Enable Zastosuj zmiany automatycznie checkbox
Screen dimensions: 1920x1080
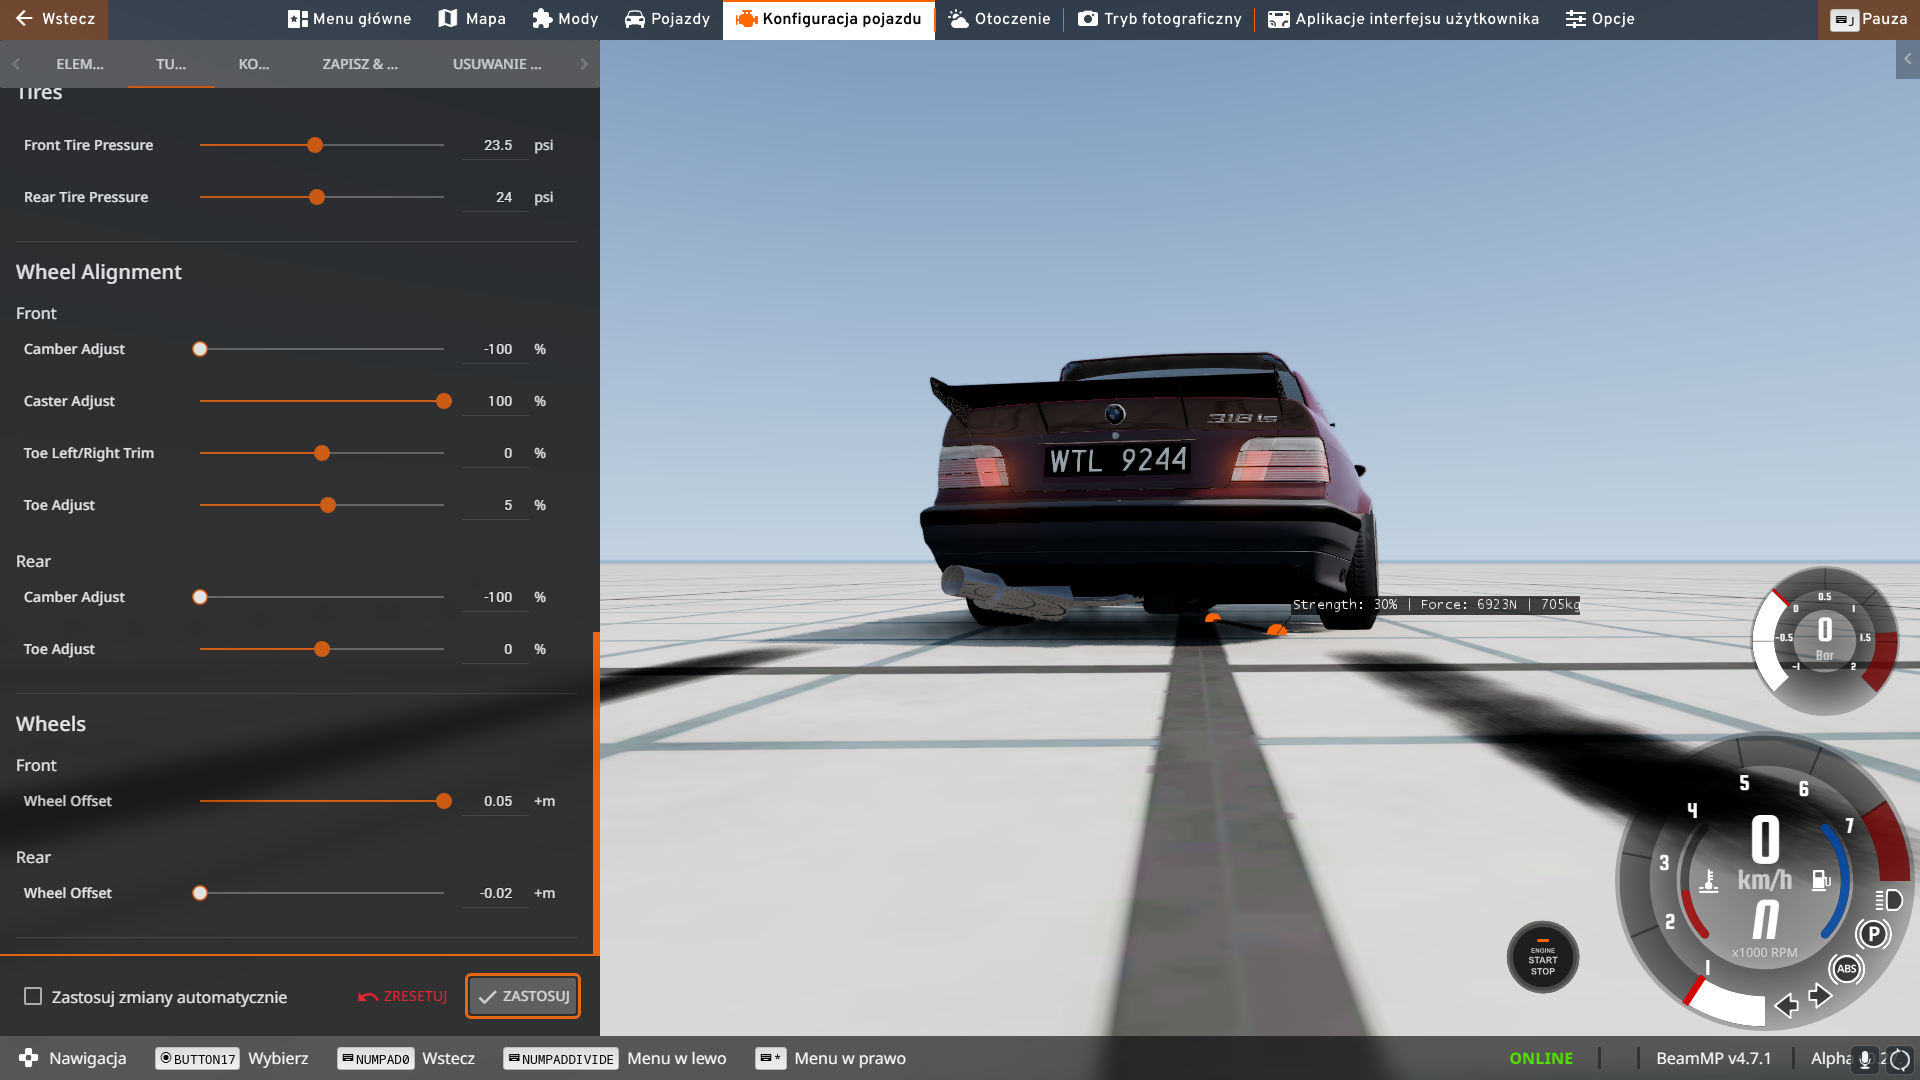tap(33, 996)
